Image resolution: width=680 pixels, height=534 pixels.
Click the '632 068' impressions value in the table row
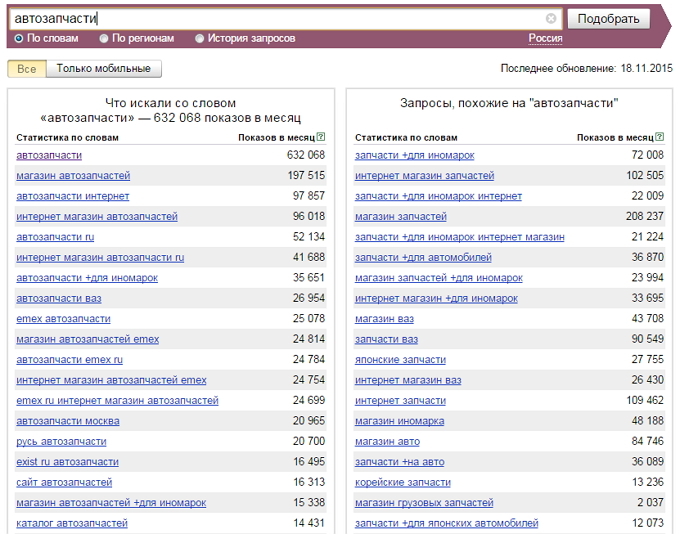point(306,155)
